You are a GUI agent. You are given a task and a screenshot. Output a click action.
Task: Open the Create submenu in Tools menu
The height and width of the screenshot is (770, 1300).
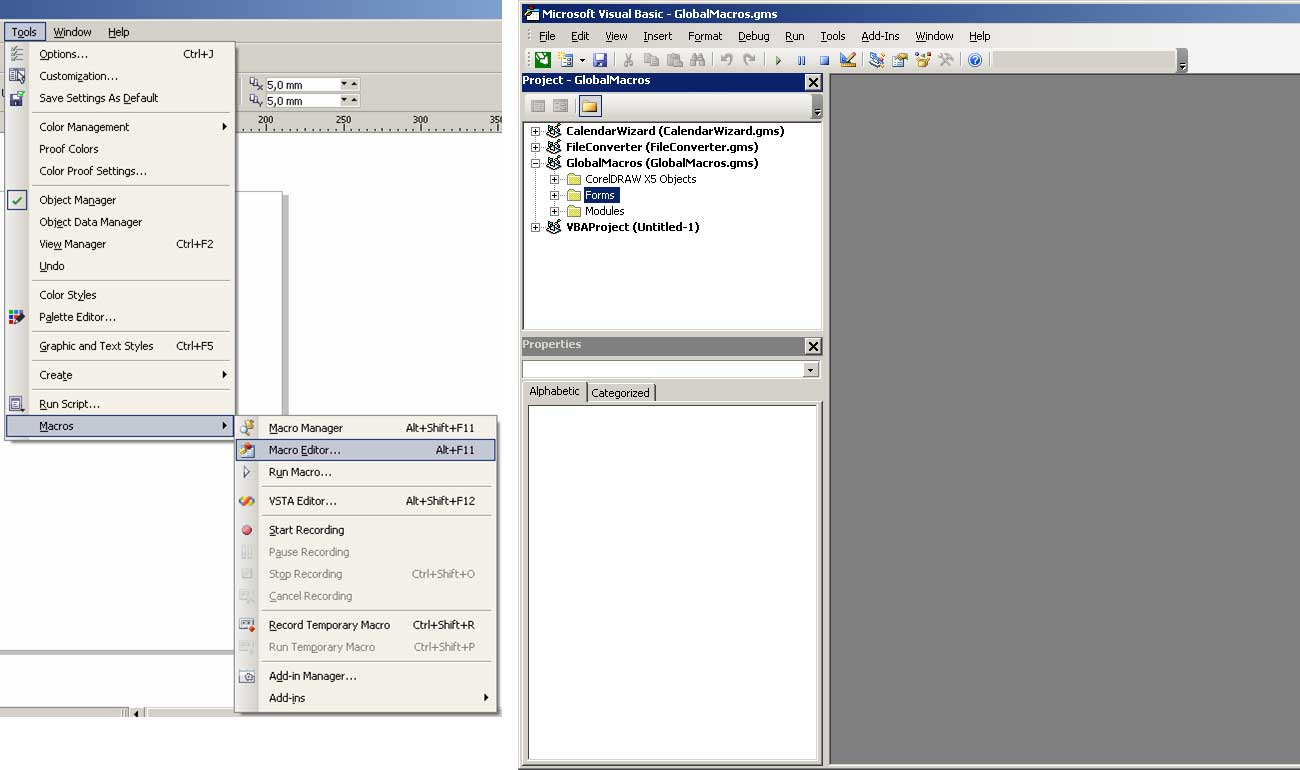point(120,375)
